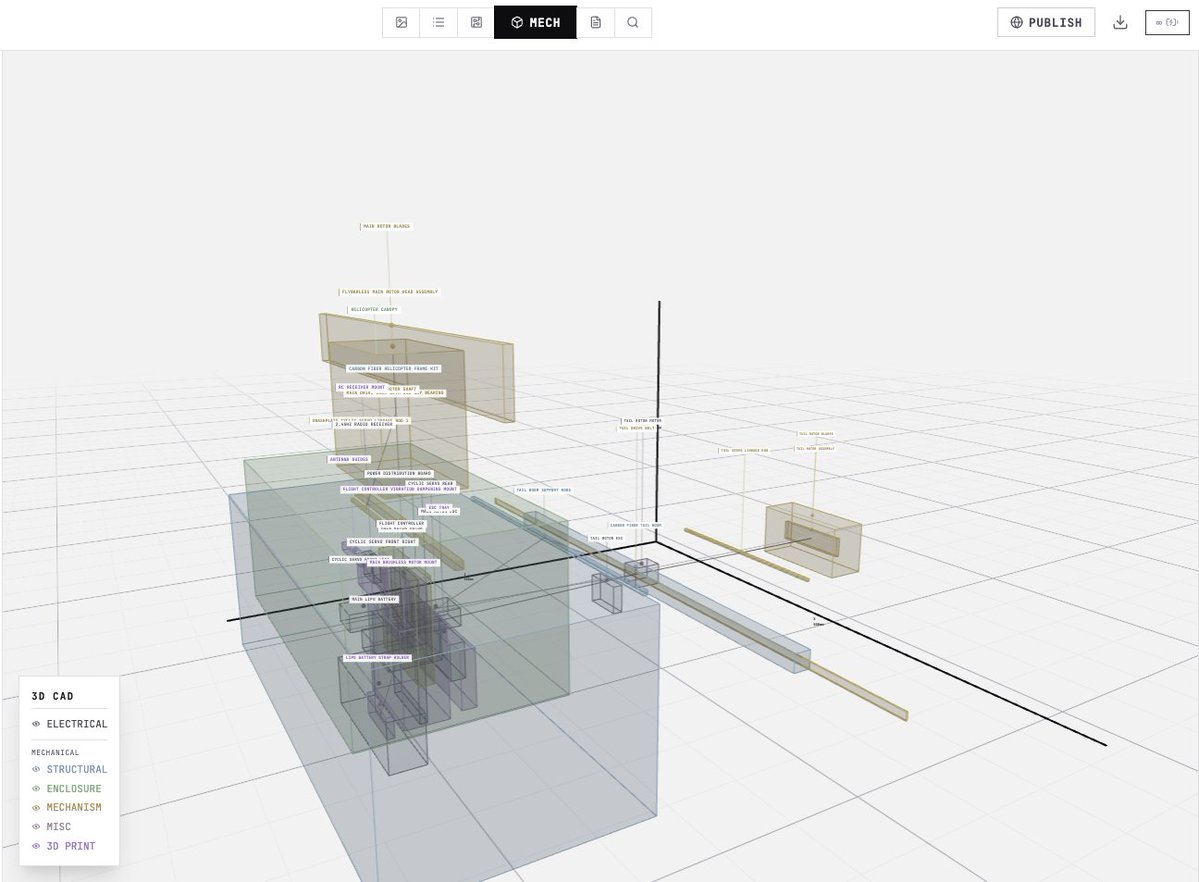This screenshot has width=1199, height=882.
Task: Toggle STRUCTURAL layer visibility eye
Action: (36, 770)
